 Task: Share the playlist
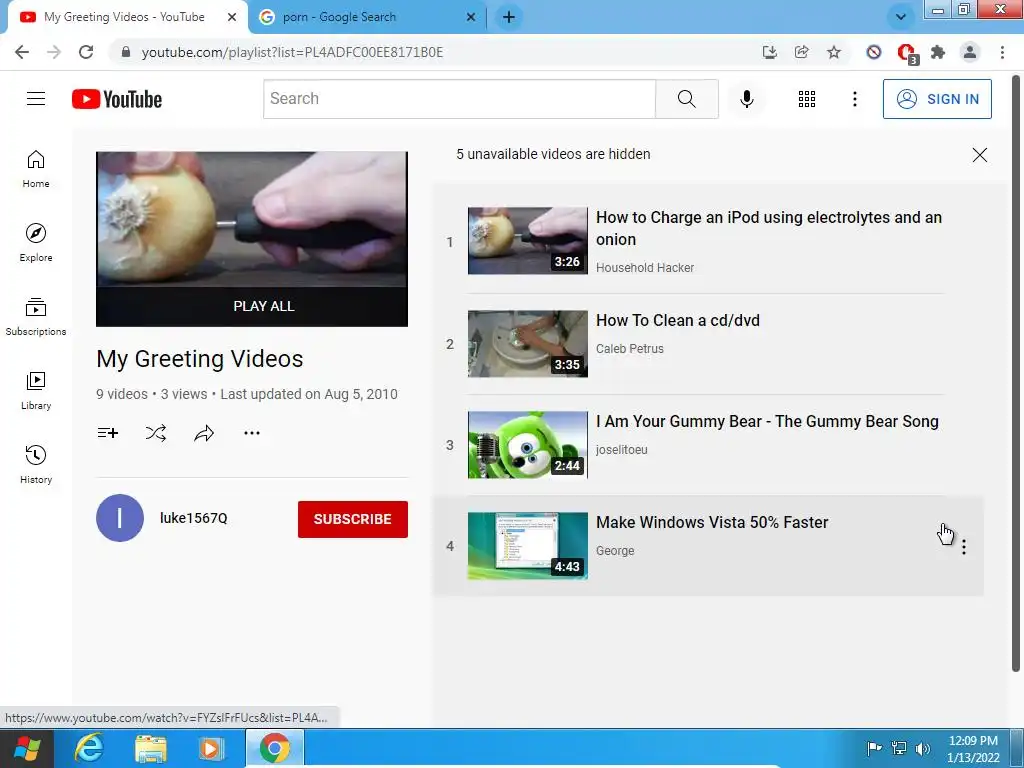(x=204, y=433)
